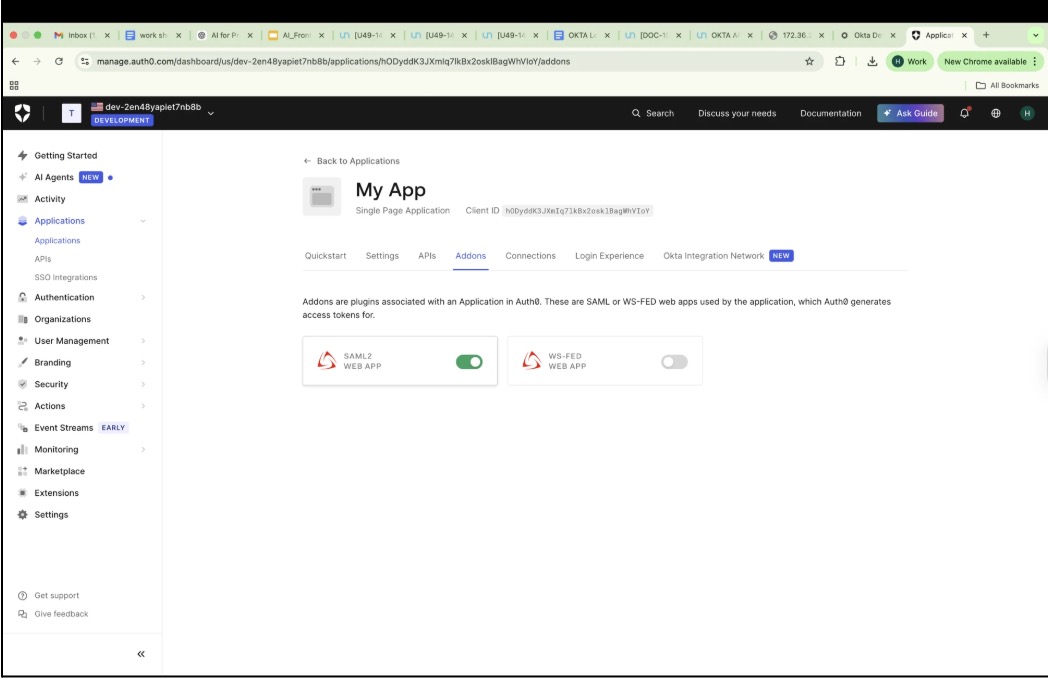
Task: Click the Search field in header
Action: tap(653, 113)
